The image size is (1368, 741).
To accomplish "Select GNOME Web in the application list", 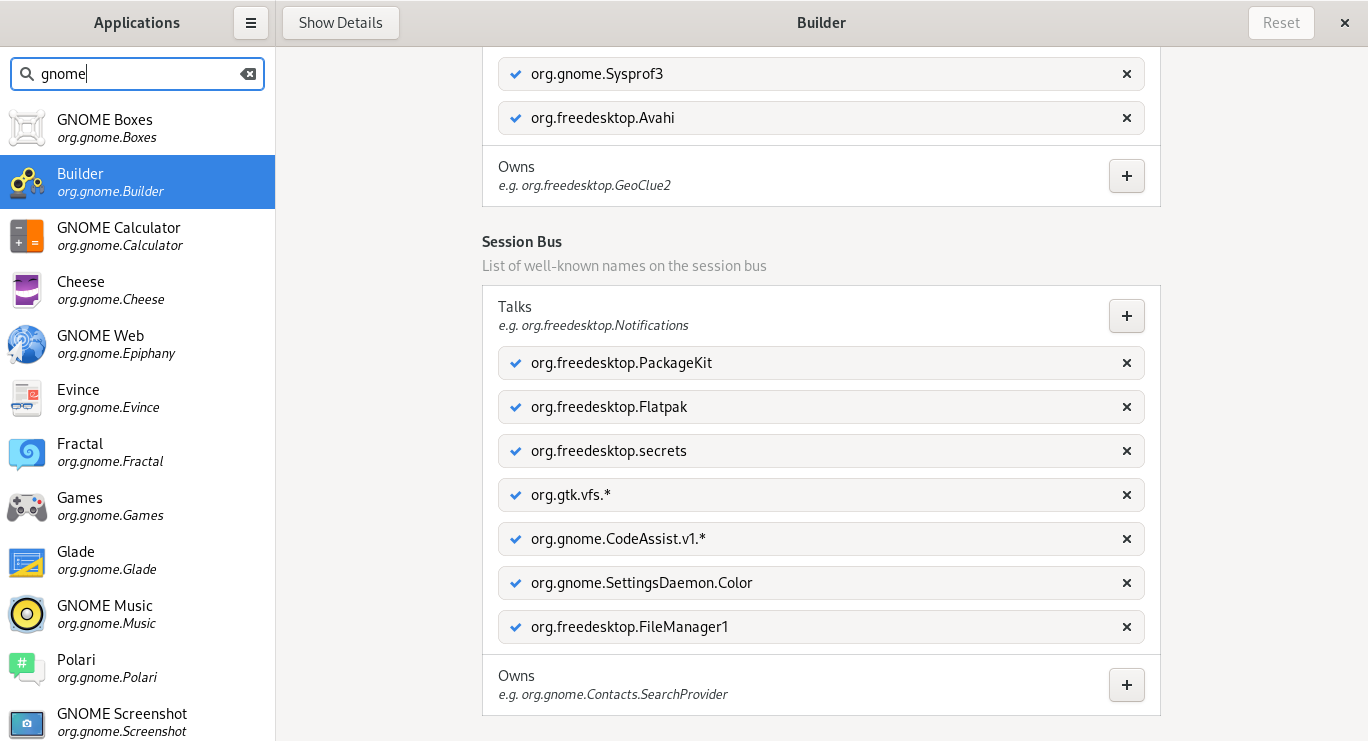I will click(138, 344).
